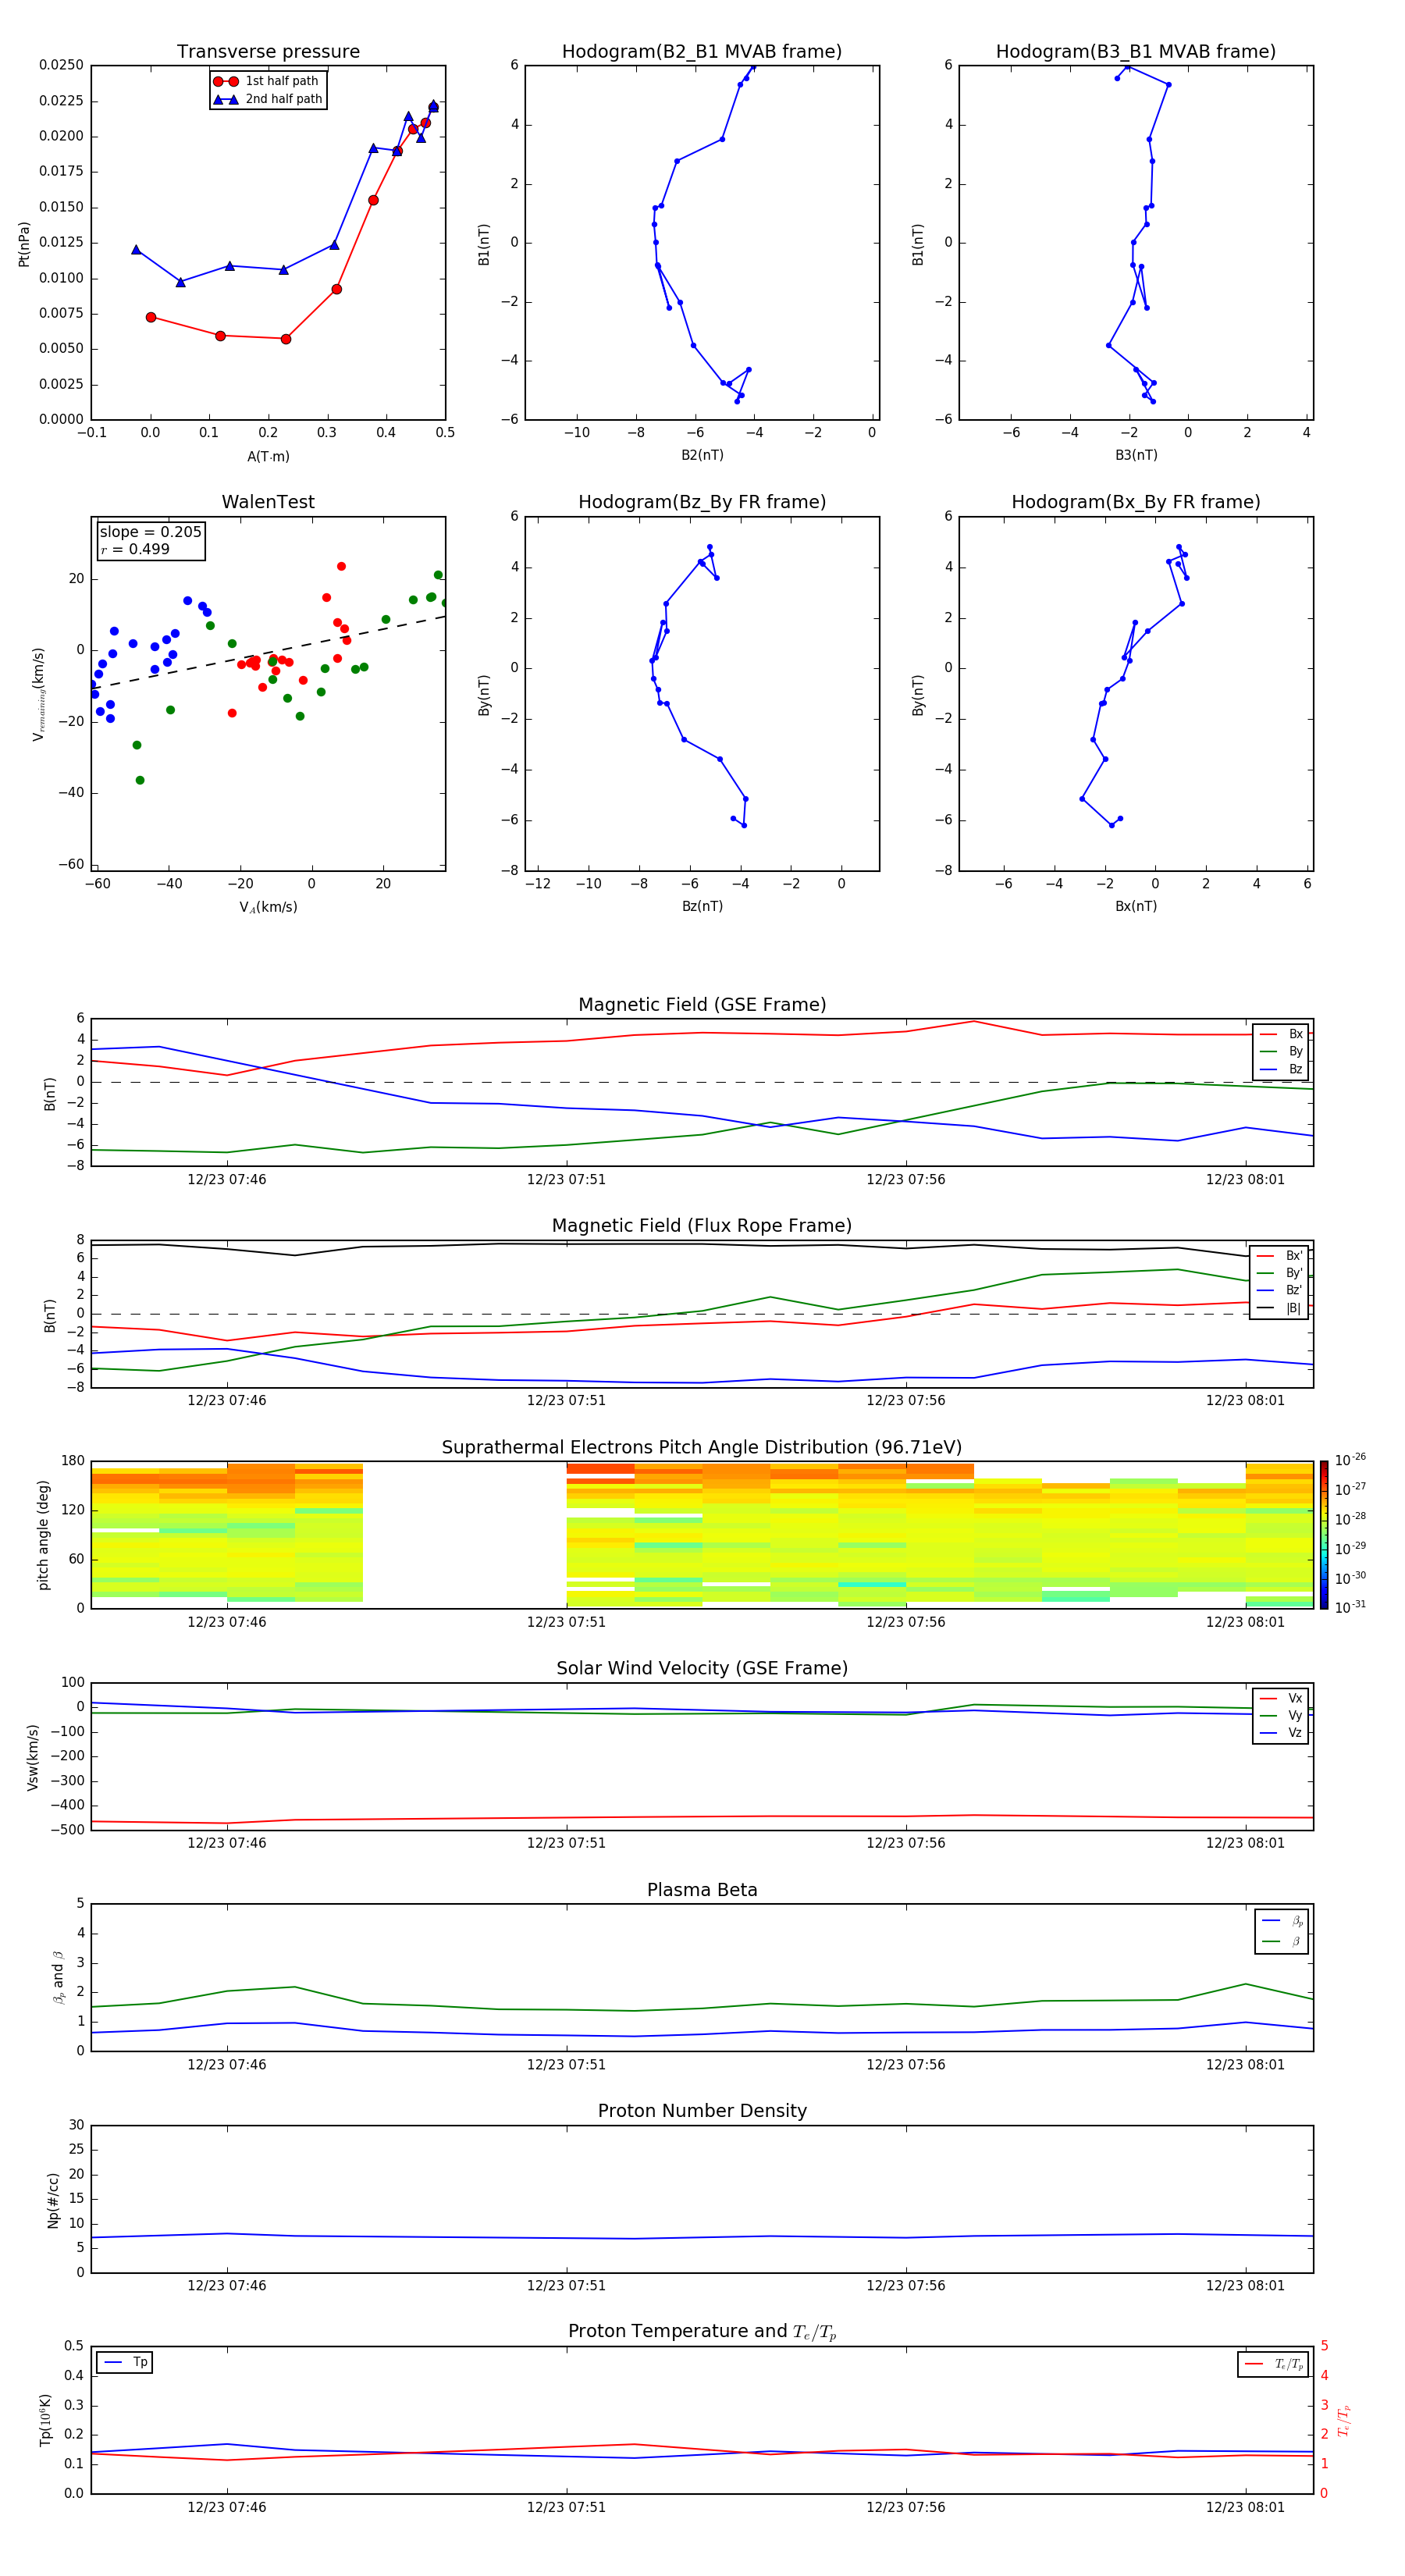Viewport: 1405px width, 2576px height.
Task: Click 'Proton Temperature and Te/Tp' title
Action: pyautogui.click(x=702, y=2331)
